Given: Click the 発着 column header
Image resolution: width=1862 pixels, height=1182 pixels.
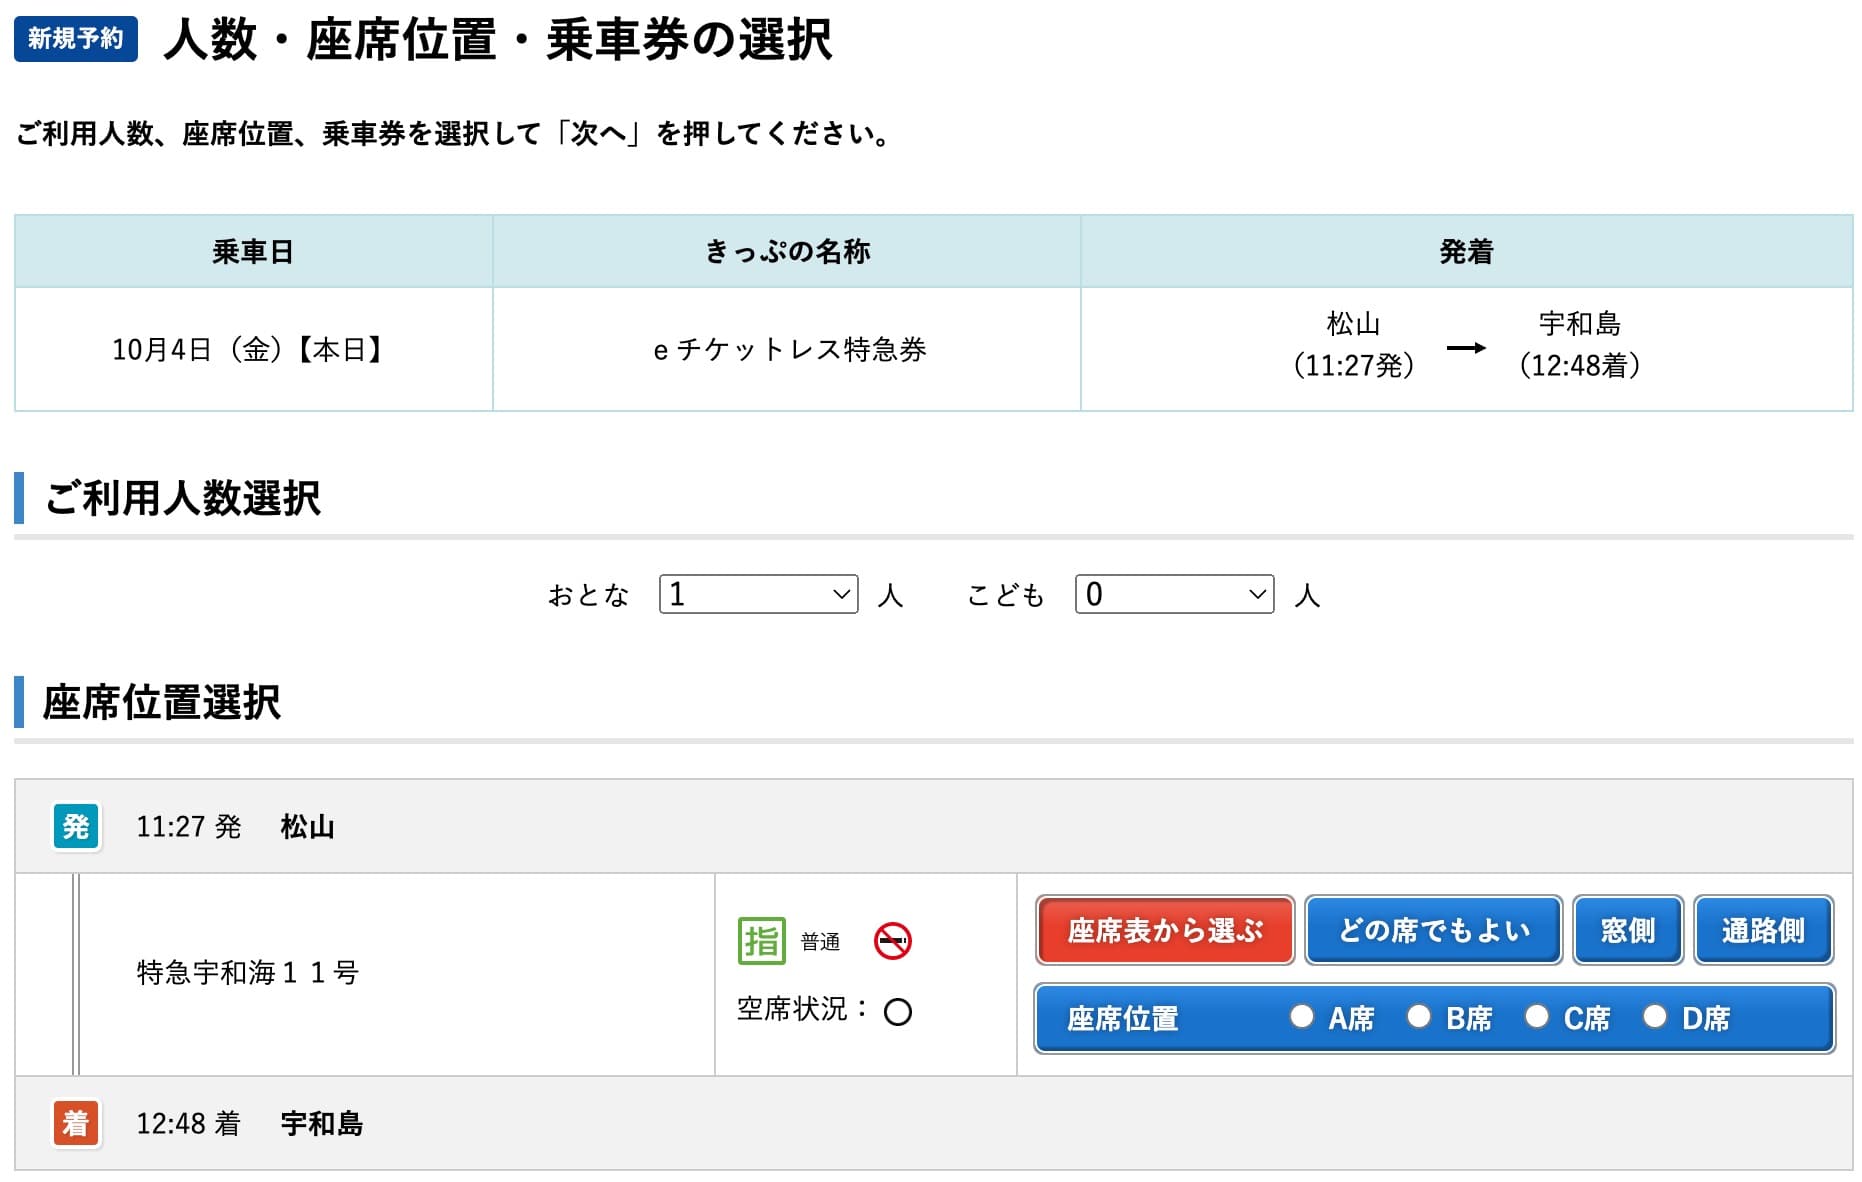Looking at the screenshot, I should pos(1466,251).
